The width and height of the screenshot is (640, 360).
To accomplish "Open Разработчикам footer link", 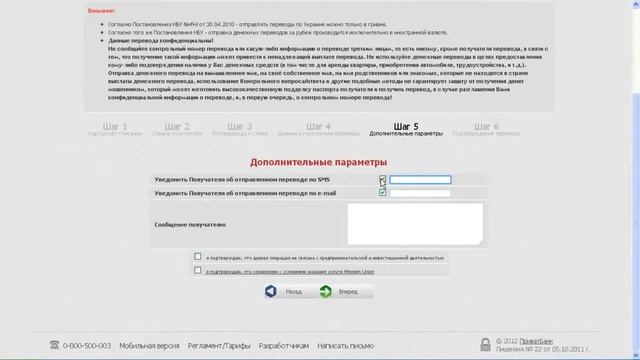I will pos(284,346).
